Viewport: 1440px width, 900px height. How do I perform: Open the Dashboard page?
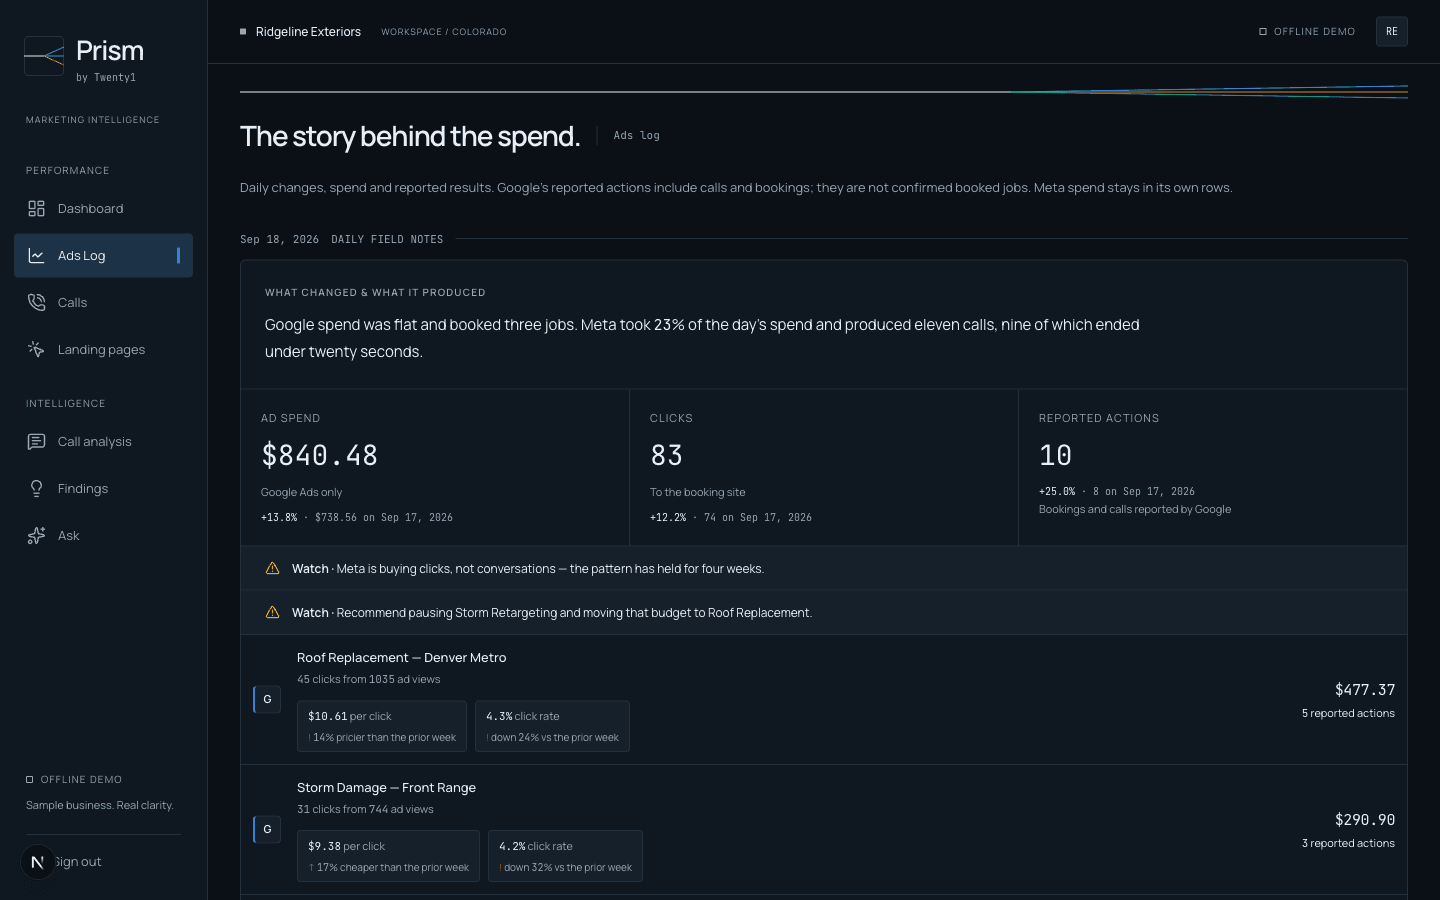[x=103, y=208]
